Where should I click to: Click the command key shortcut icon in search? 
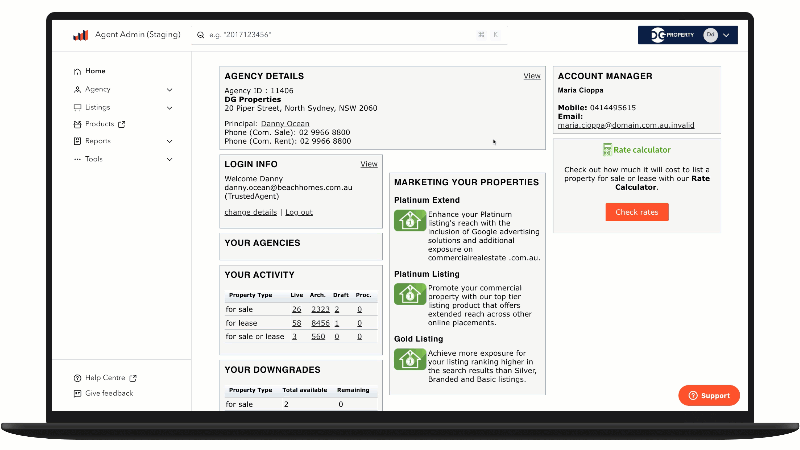(481, 35)
